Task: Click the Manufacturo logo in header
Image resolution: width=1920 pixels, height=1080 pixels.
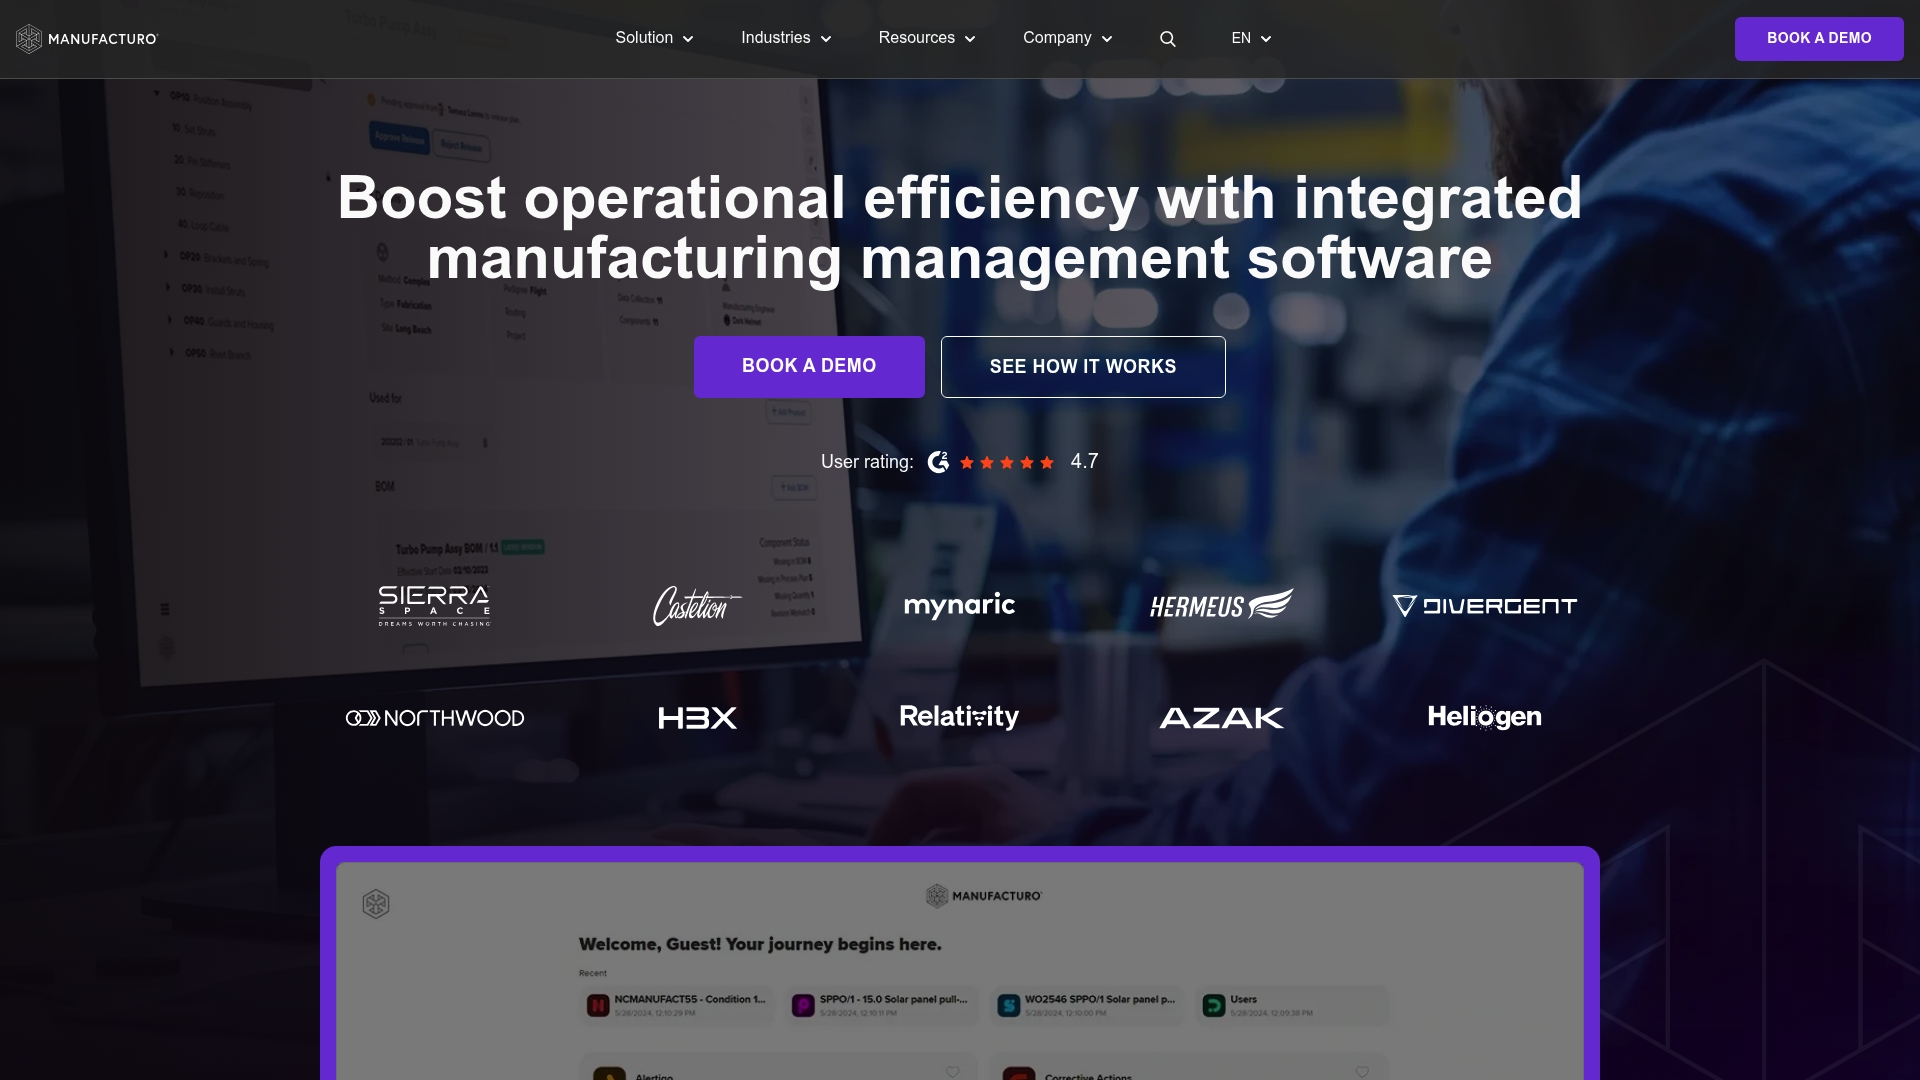Action: (87, 39)
